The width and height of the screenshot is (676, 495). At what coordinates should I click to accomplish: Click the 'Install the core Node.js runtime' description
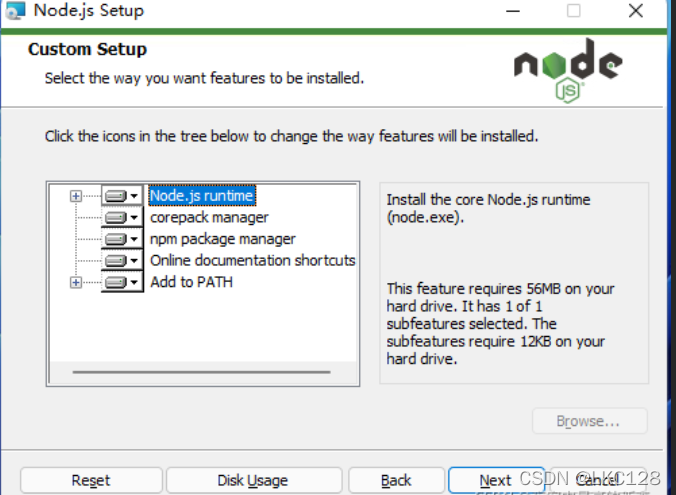click(x=488, y=208)
